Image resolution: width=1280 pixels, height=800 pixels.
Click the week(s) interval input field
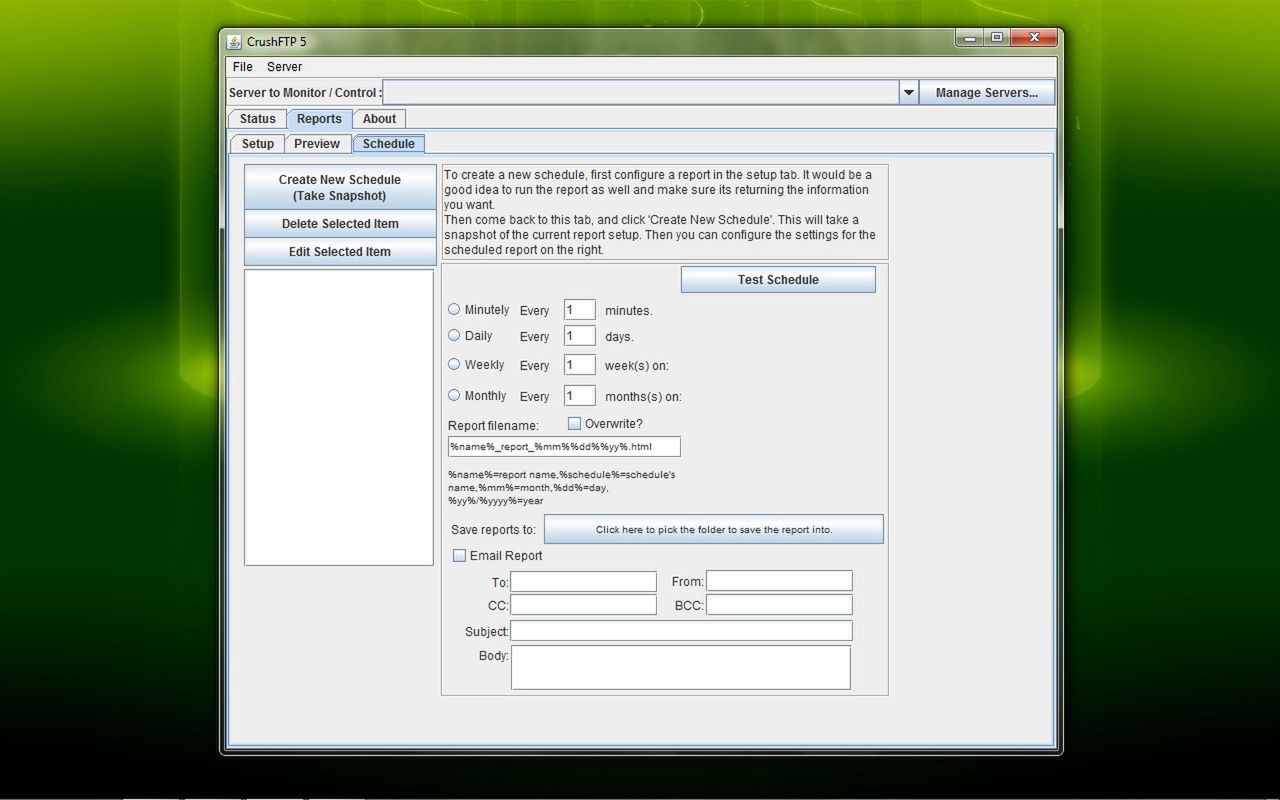580,365
